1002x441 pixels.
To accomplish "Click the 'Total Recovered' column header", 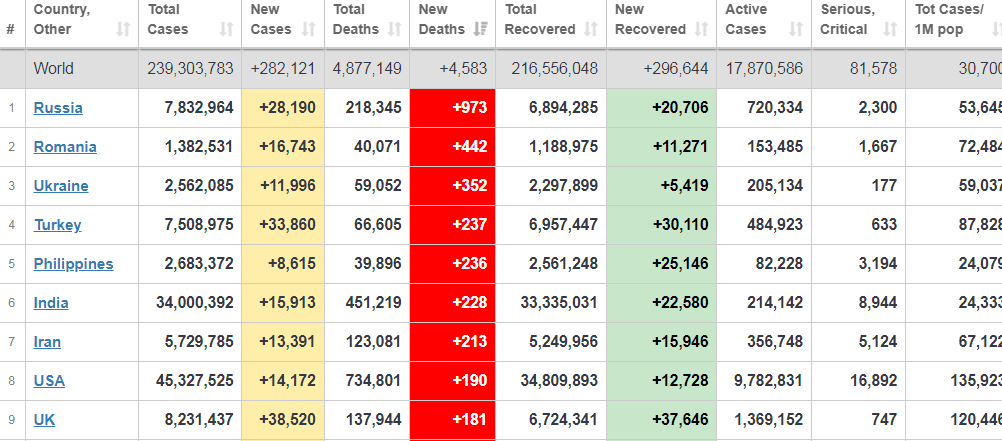I will click(551, 24).
